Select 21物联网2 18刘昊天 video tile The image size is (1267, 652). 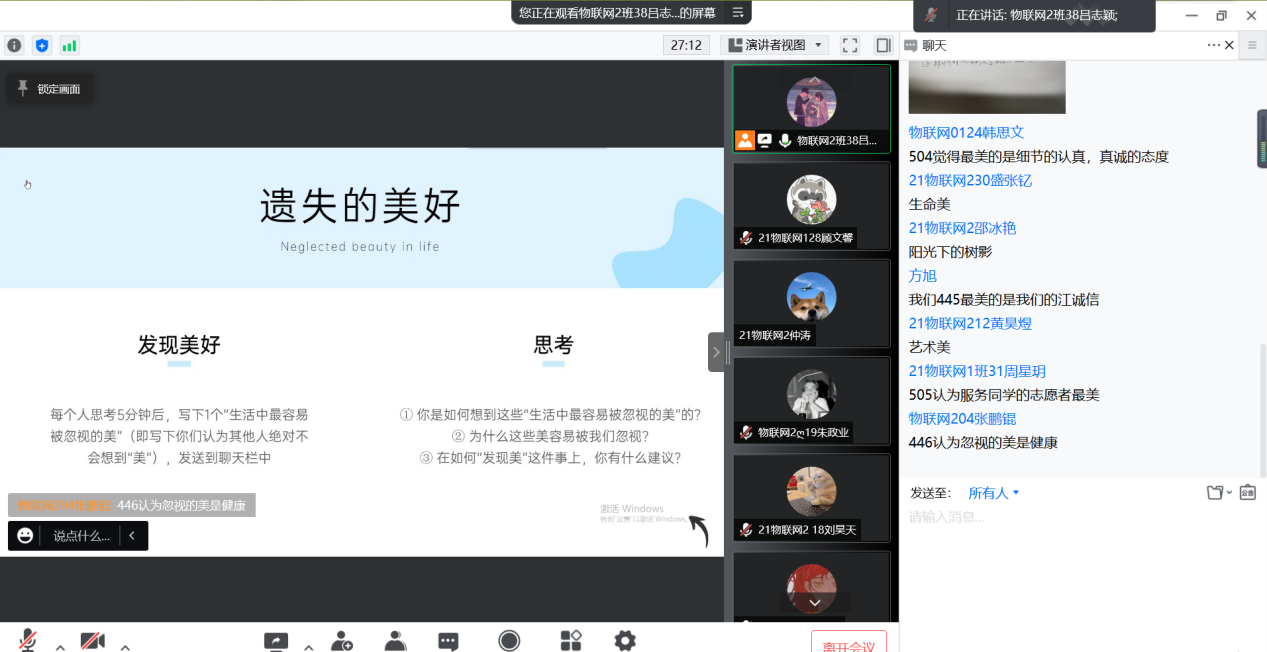811,497
